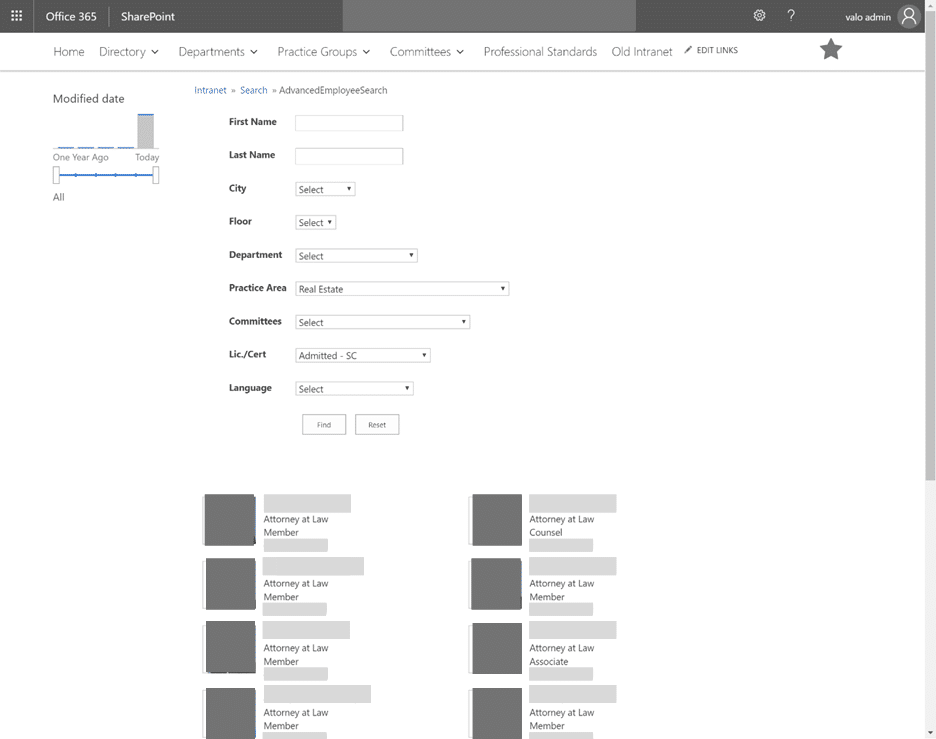Click the right handle of Modified date slider
The image size is (936, 739).
point(156,175)
